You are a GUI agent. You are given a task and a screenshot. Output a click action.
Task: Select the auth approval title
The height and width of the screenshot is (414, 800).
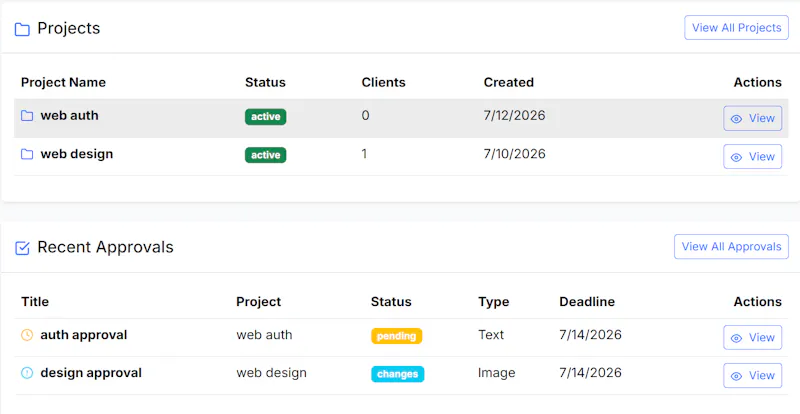point(84,335)
